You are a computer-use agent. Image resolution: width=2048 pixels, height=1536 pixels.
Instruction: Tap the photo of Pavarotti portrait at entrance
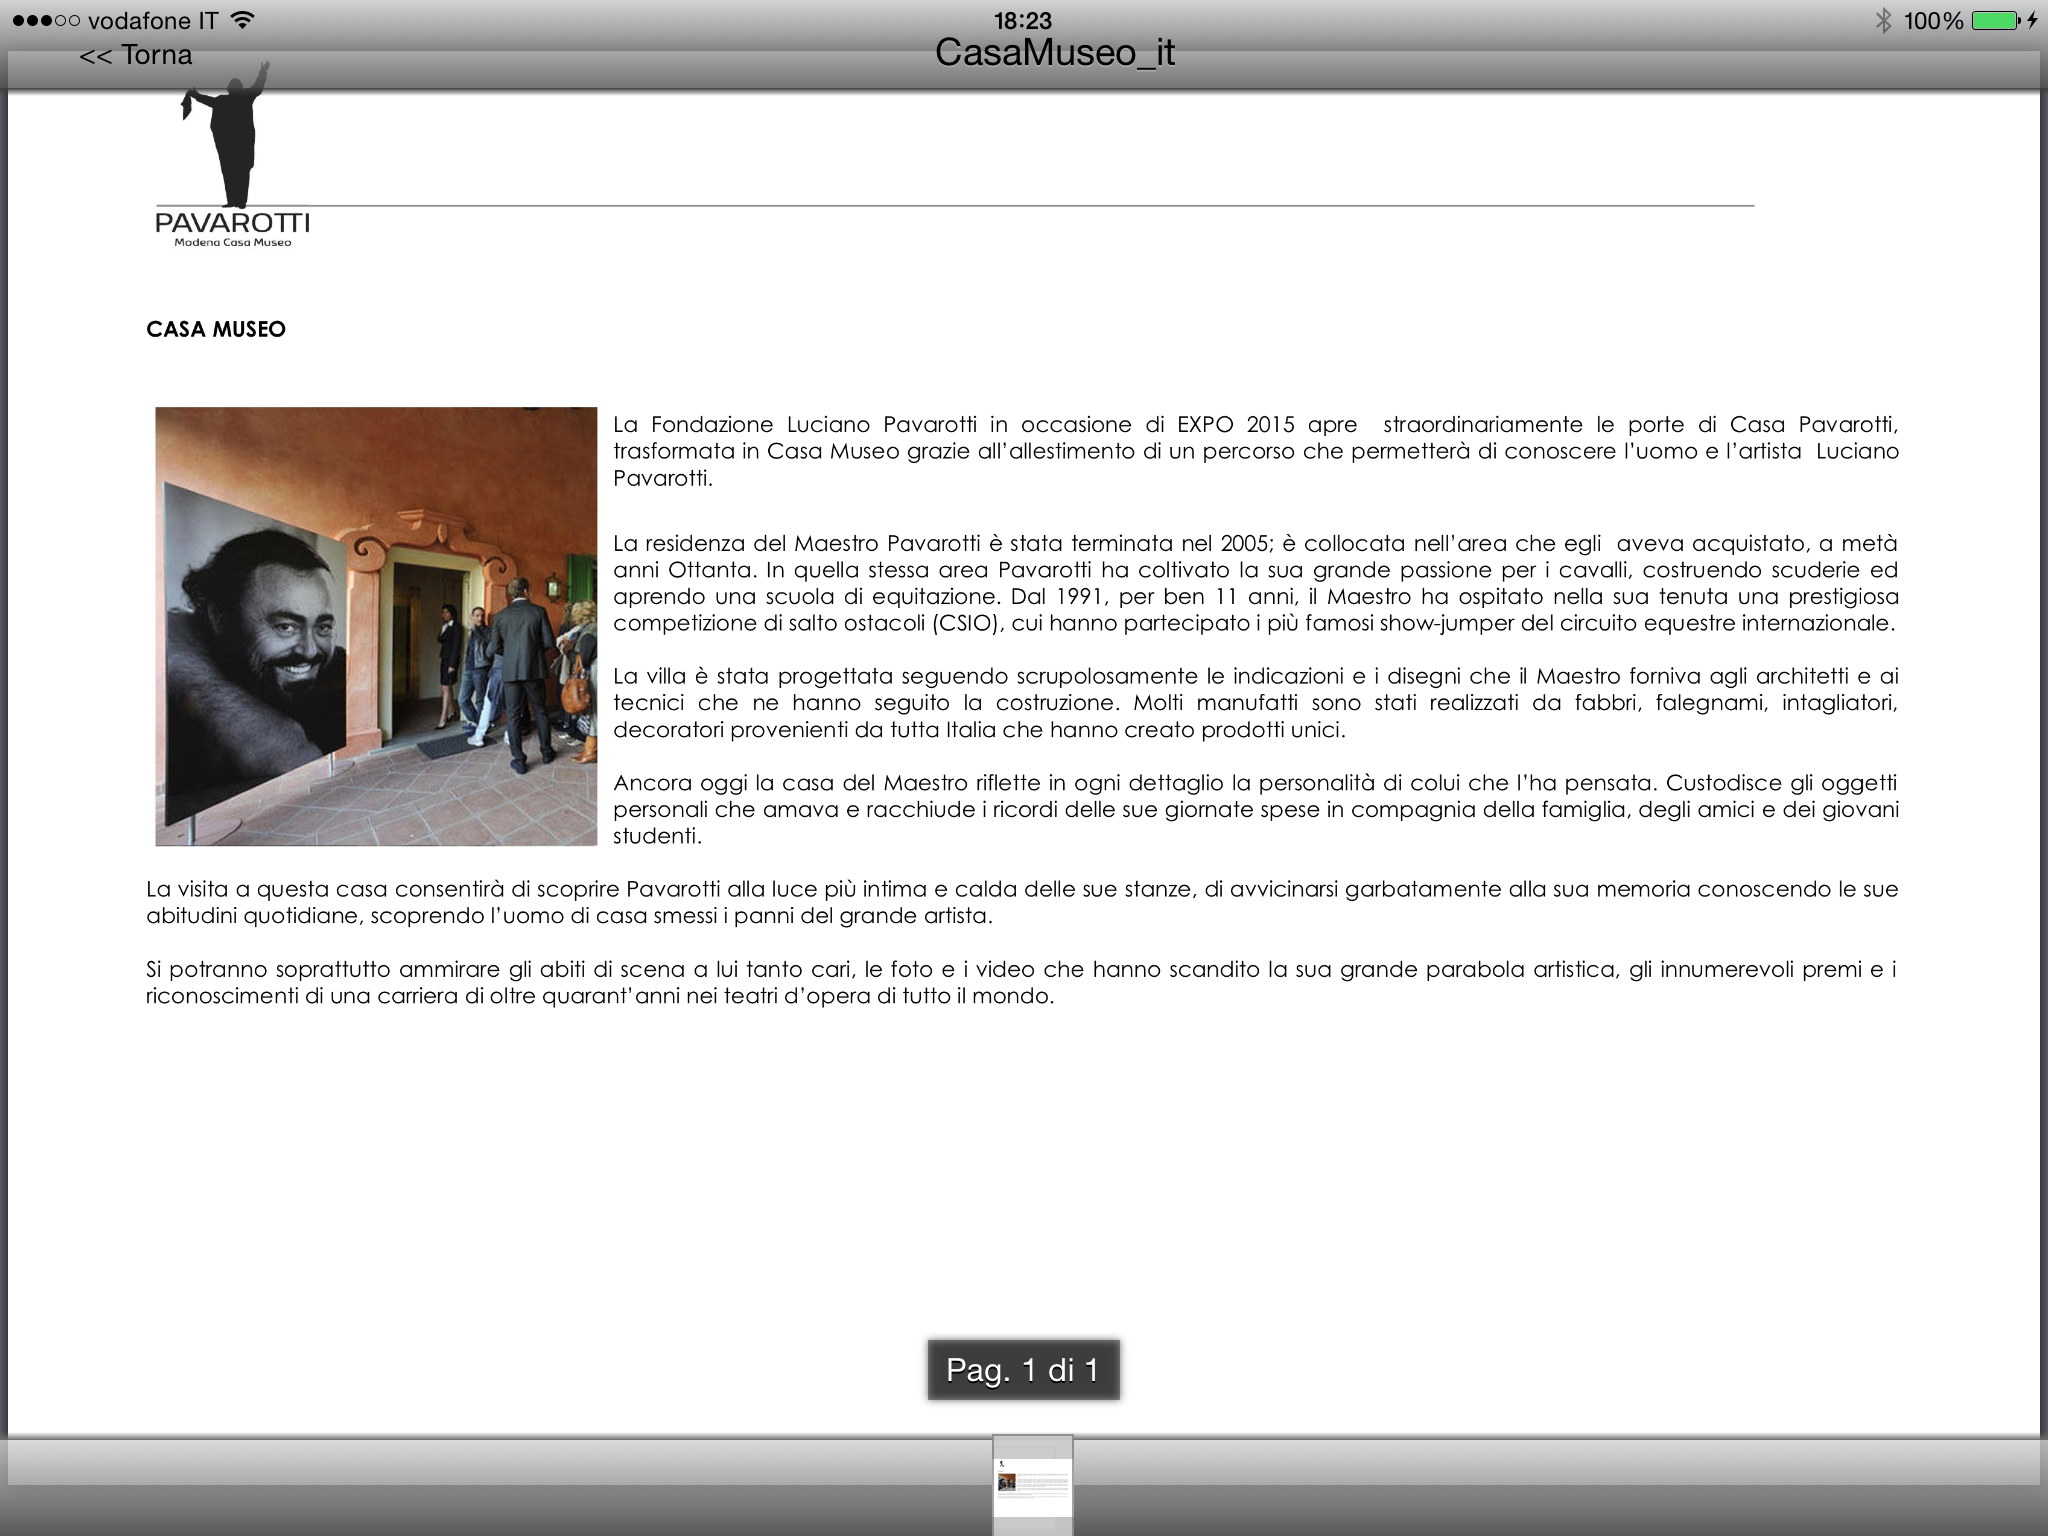coord(376,626)
